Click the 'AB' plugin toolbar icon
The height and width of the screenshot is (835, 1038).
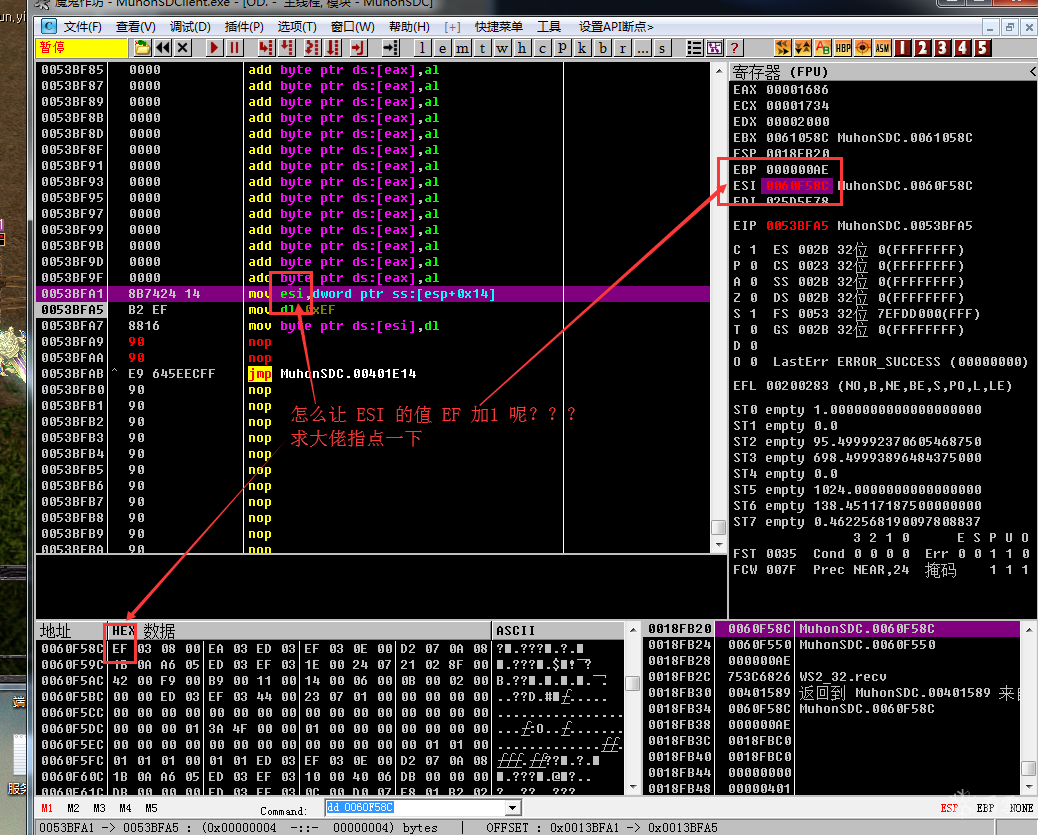click(823, 48)
